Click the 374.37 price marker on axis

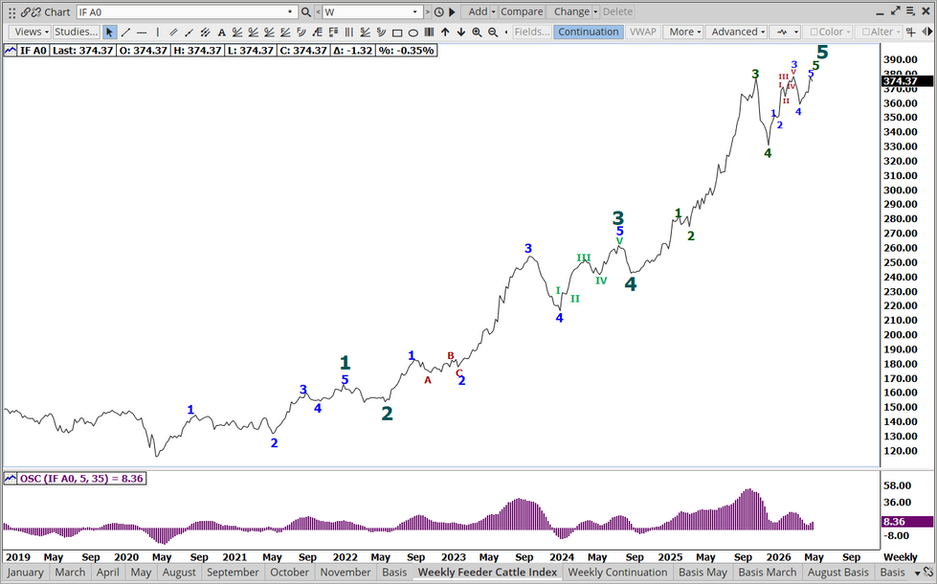907,82
